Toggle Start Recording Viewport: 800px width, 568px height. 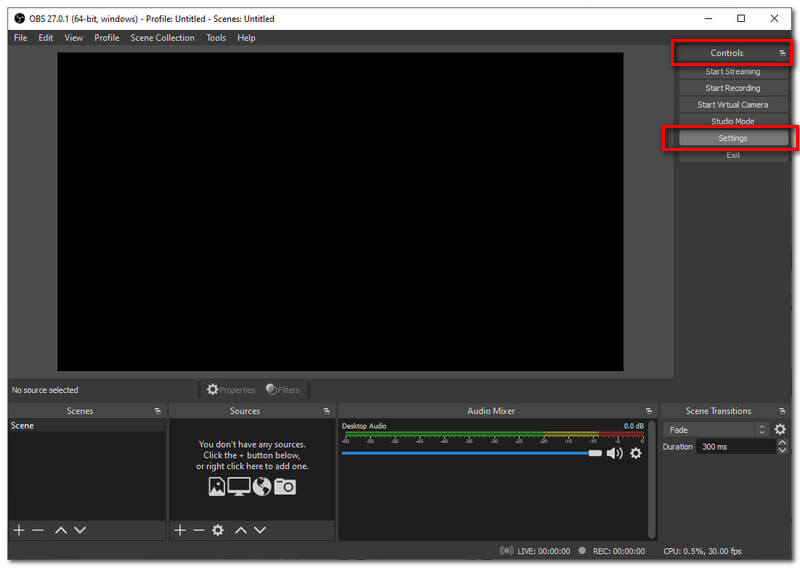[732, 88]
